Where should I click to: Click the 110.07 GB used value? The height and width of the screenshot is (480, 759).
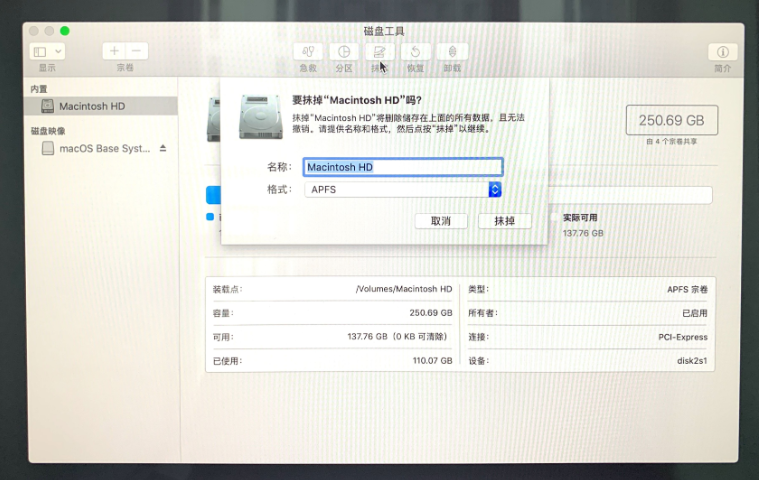[432, 360]
